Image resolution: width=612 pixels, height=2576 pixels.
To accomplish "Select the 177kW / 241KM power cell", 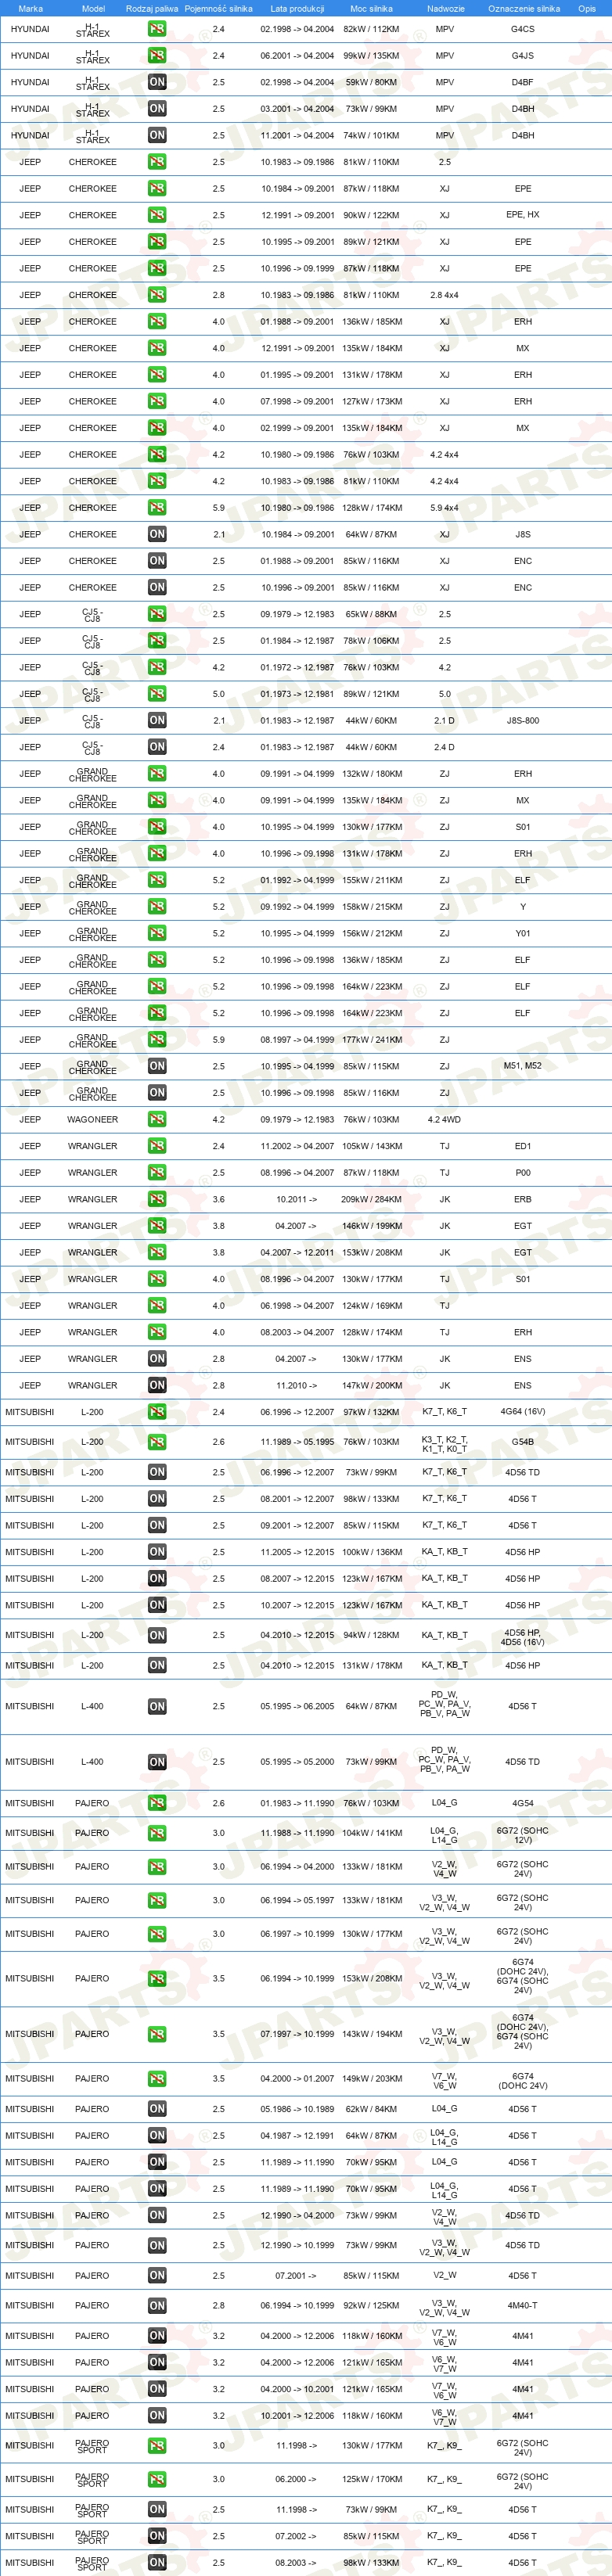I will (371, 1040).
